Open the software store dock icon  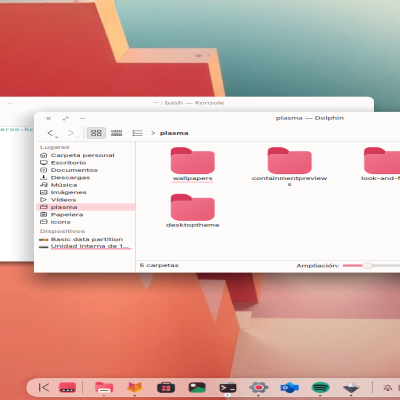tap(166, 387)
